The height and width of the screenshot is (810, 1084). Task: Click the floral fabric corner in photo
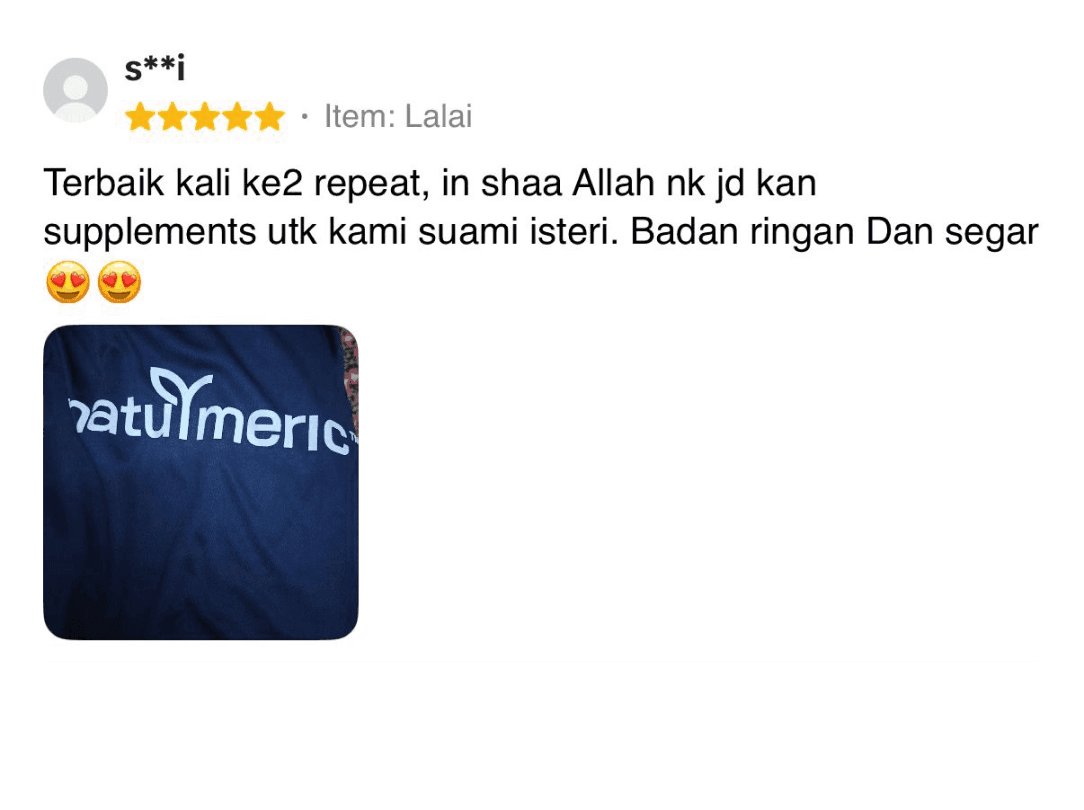350,377
